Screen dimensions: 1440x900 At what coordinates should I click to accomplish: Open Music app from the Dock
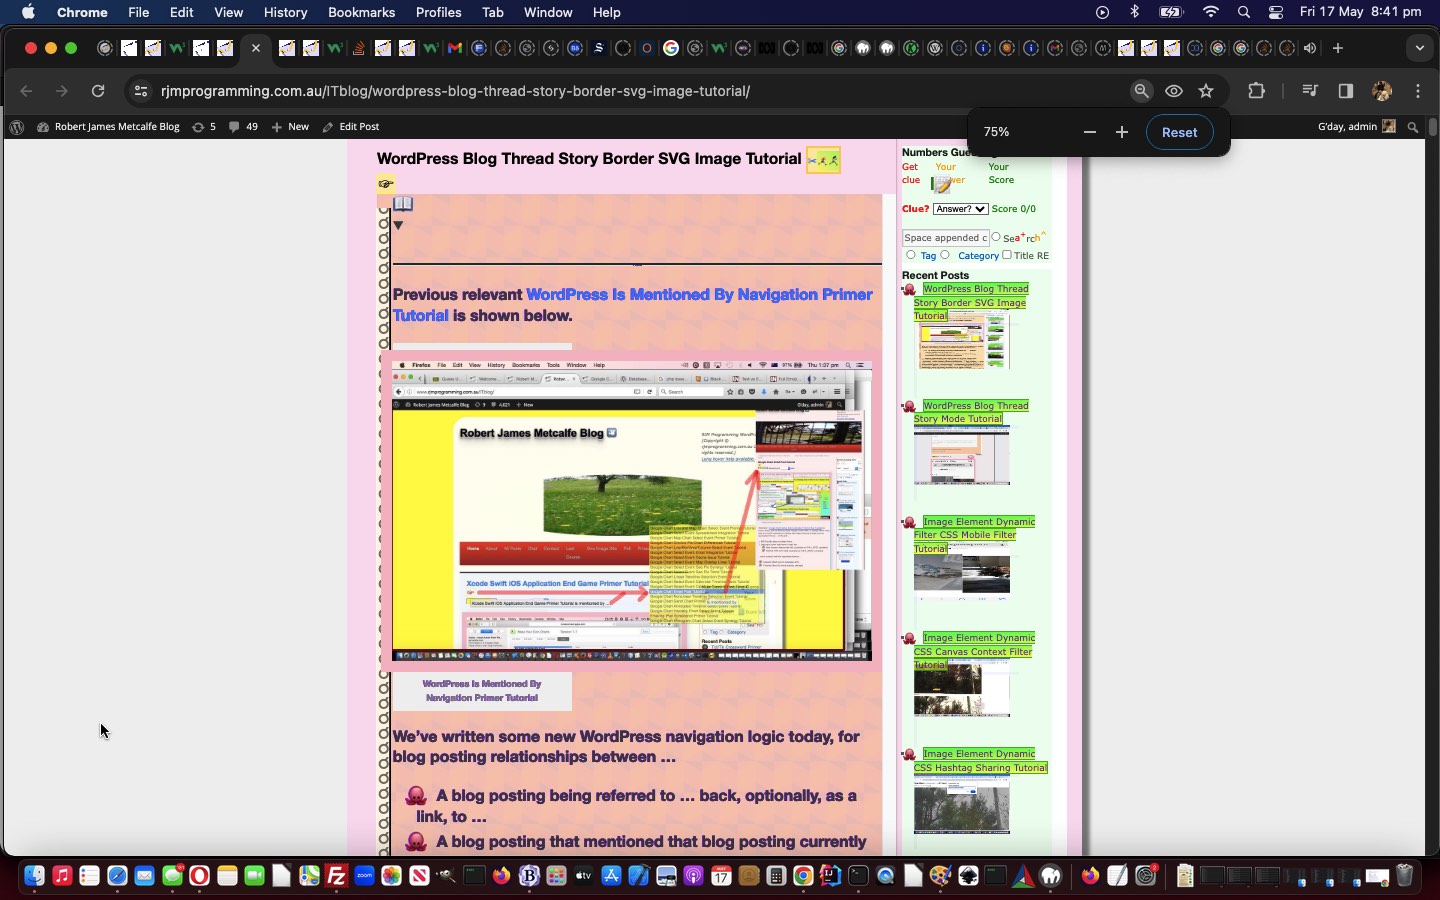[x=62, y=876]
